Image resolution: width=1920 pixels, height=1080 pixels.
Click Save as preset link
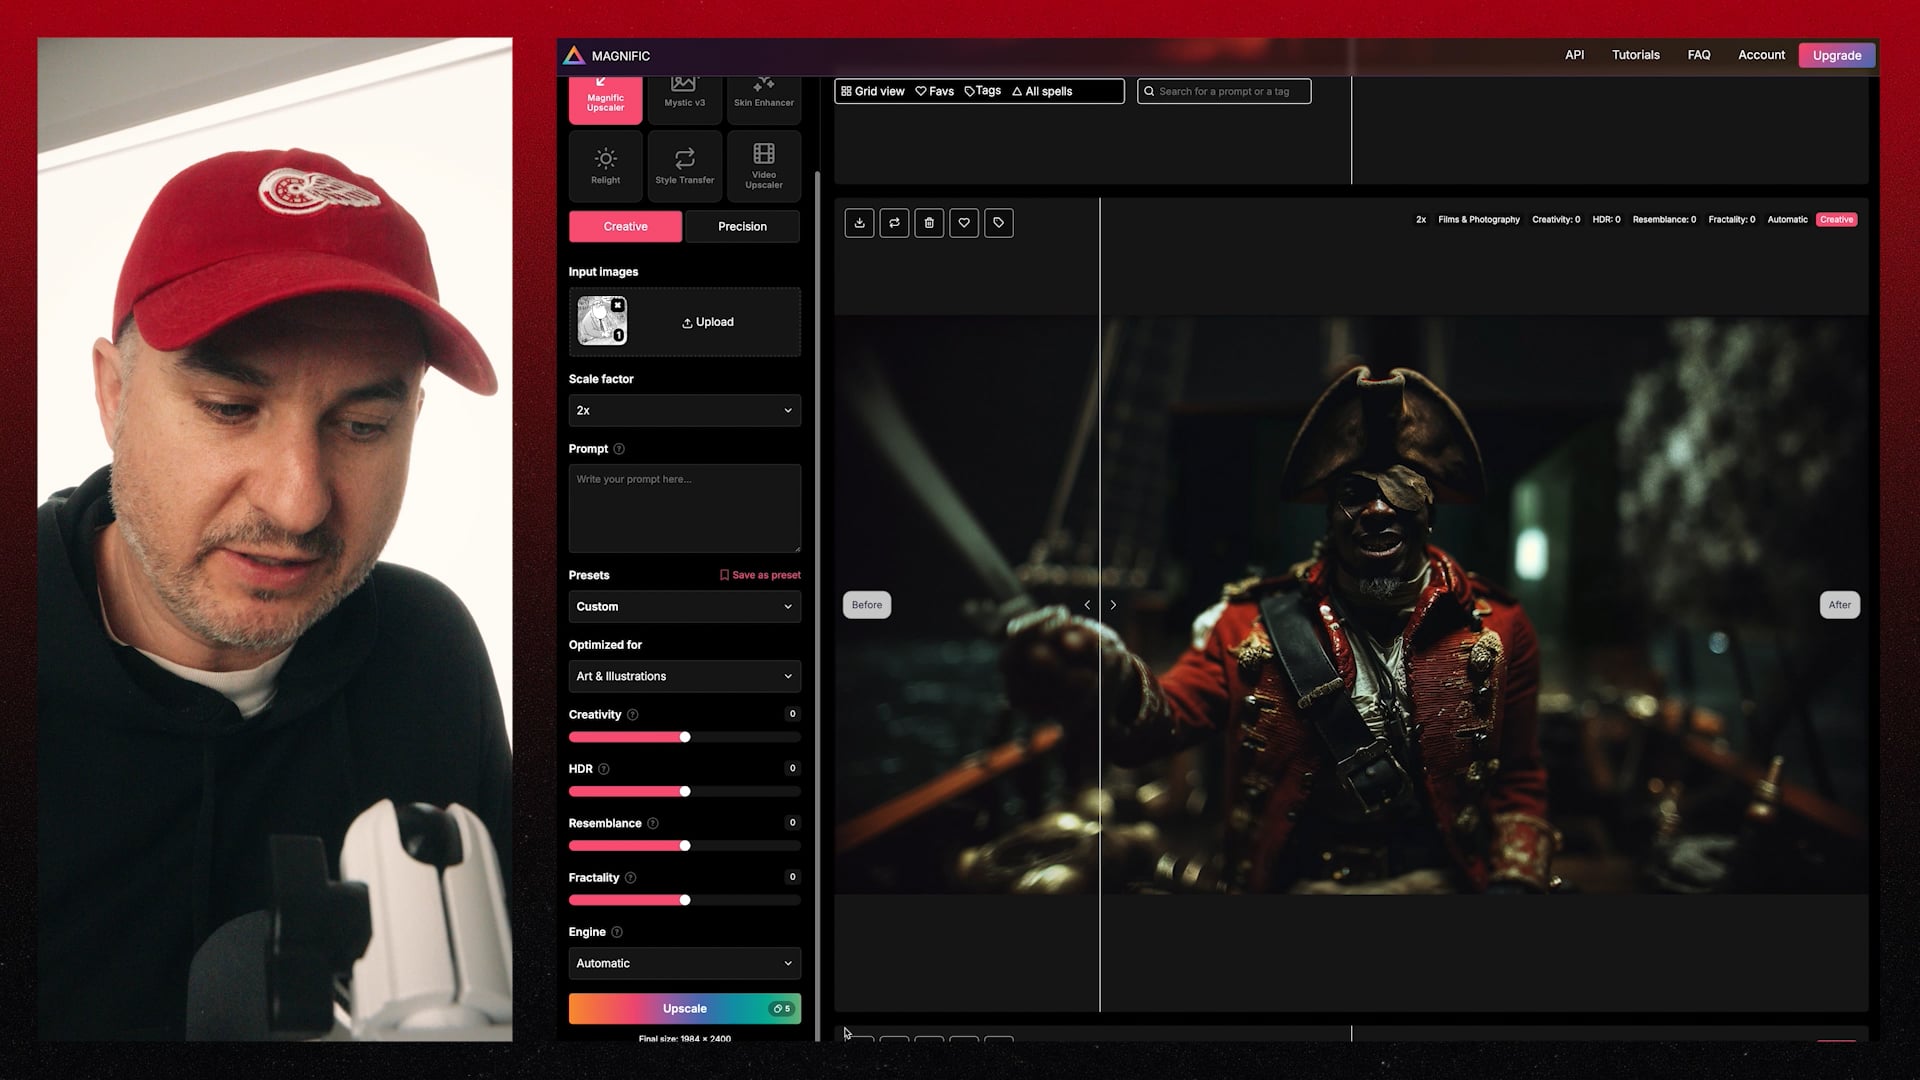[760, 575]
